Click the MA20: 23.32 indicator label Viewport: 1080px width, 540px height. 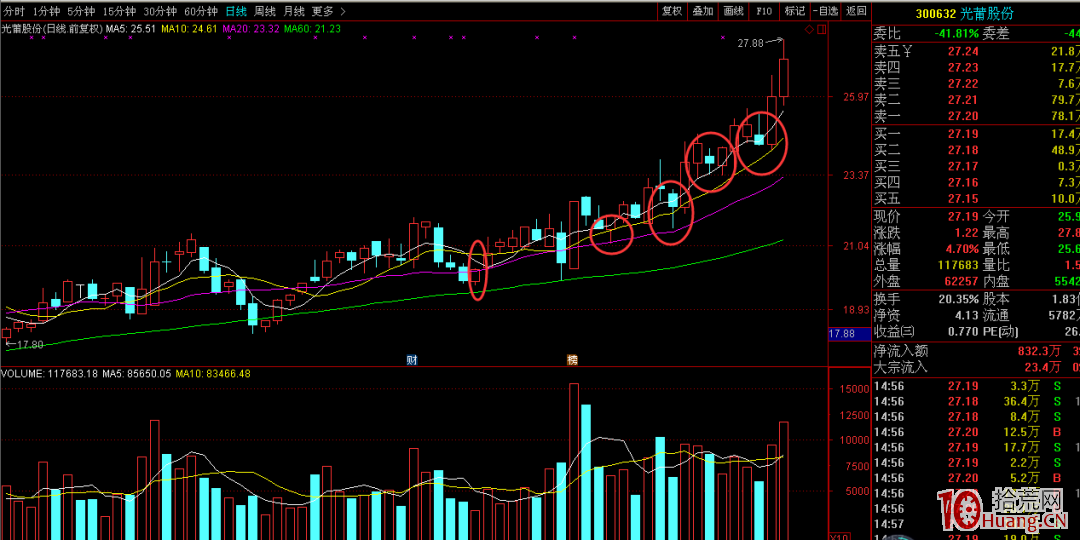click(251, 29)
